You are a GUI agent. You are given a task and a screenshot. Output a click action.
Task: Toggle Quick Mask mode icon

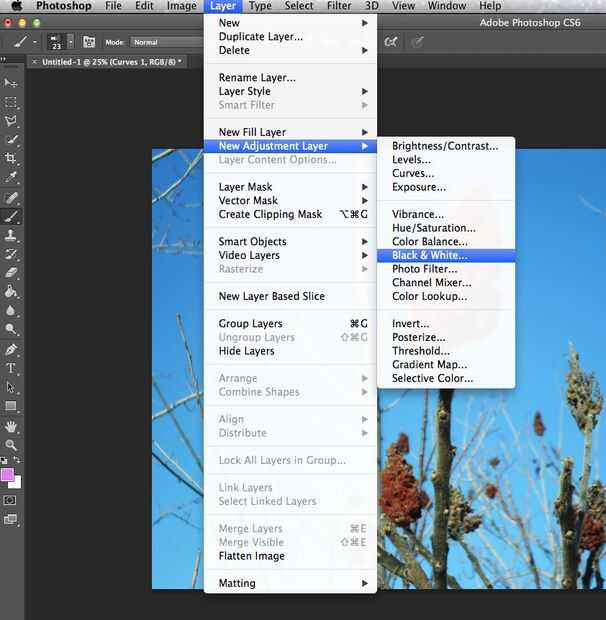(10, 501)
